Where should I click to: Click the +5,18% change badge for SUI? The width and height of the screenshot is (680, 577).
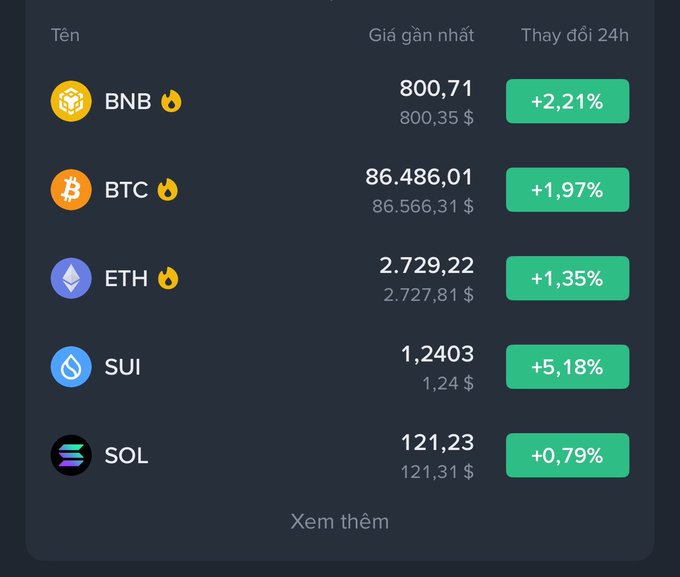click(567, 367)
